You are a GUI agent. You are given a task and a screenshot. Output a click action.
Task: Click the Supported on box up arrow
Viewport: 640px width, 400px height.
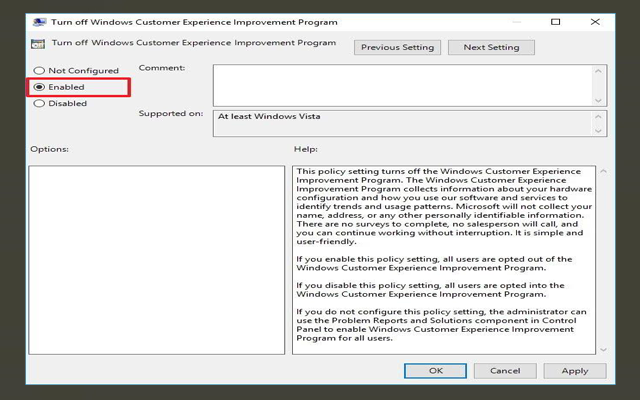tap(600, 116)
